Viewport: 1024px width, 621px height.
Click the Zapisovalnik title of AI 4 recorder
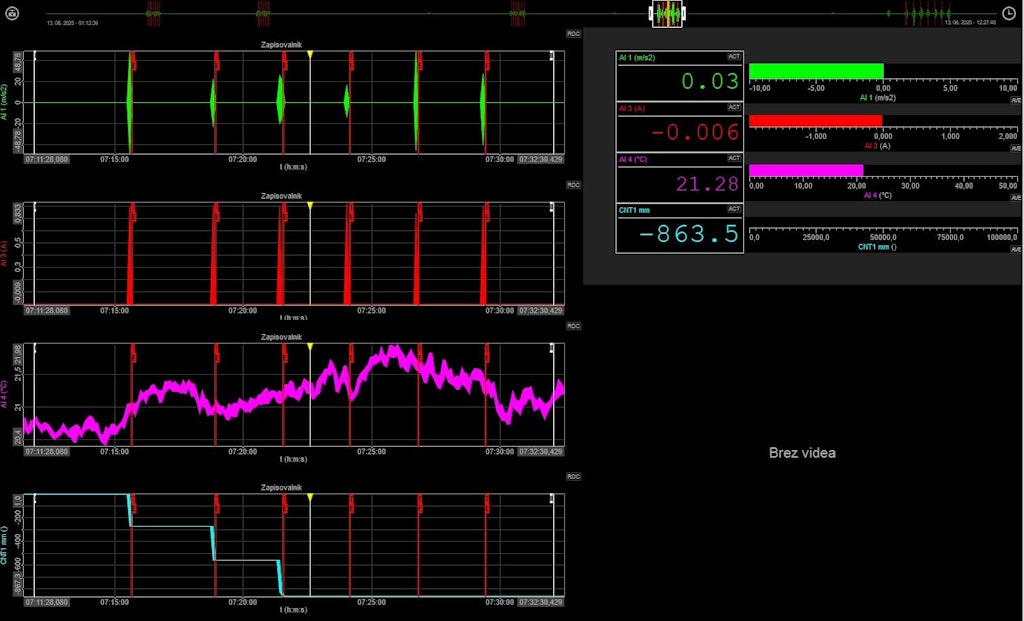click(281, 337)
